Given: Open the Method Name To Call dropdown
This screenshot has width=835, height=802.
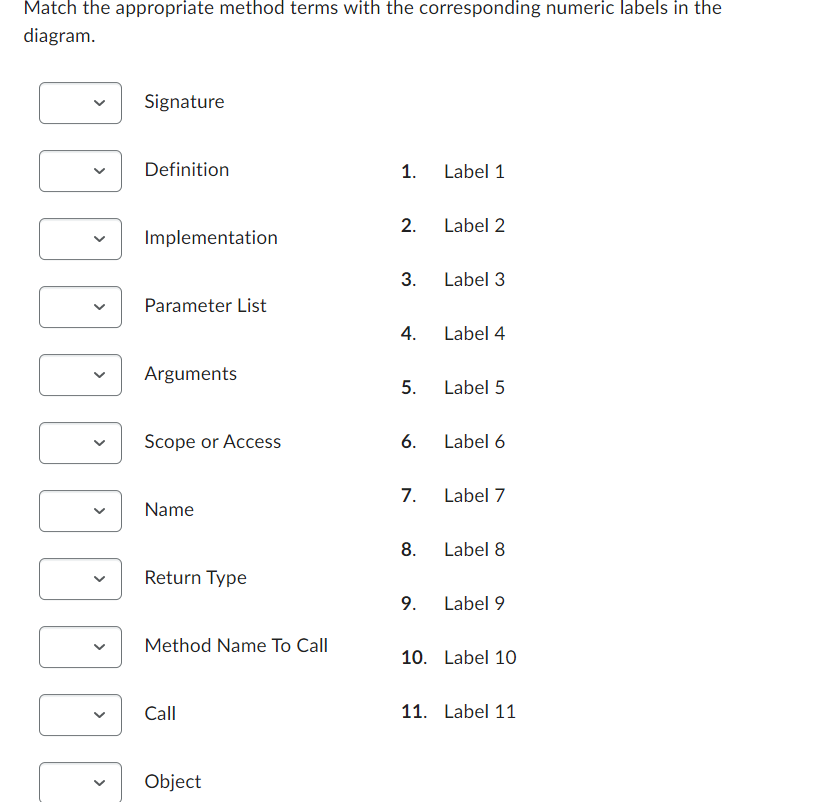Looking at the screenshot, I should pos(80,647).
